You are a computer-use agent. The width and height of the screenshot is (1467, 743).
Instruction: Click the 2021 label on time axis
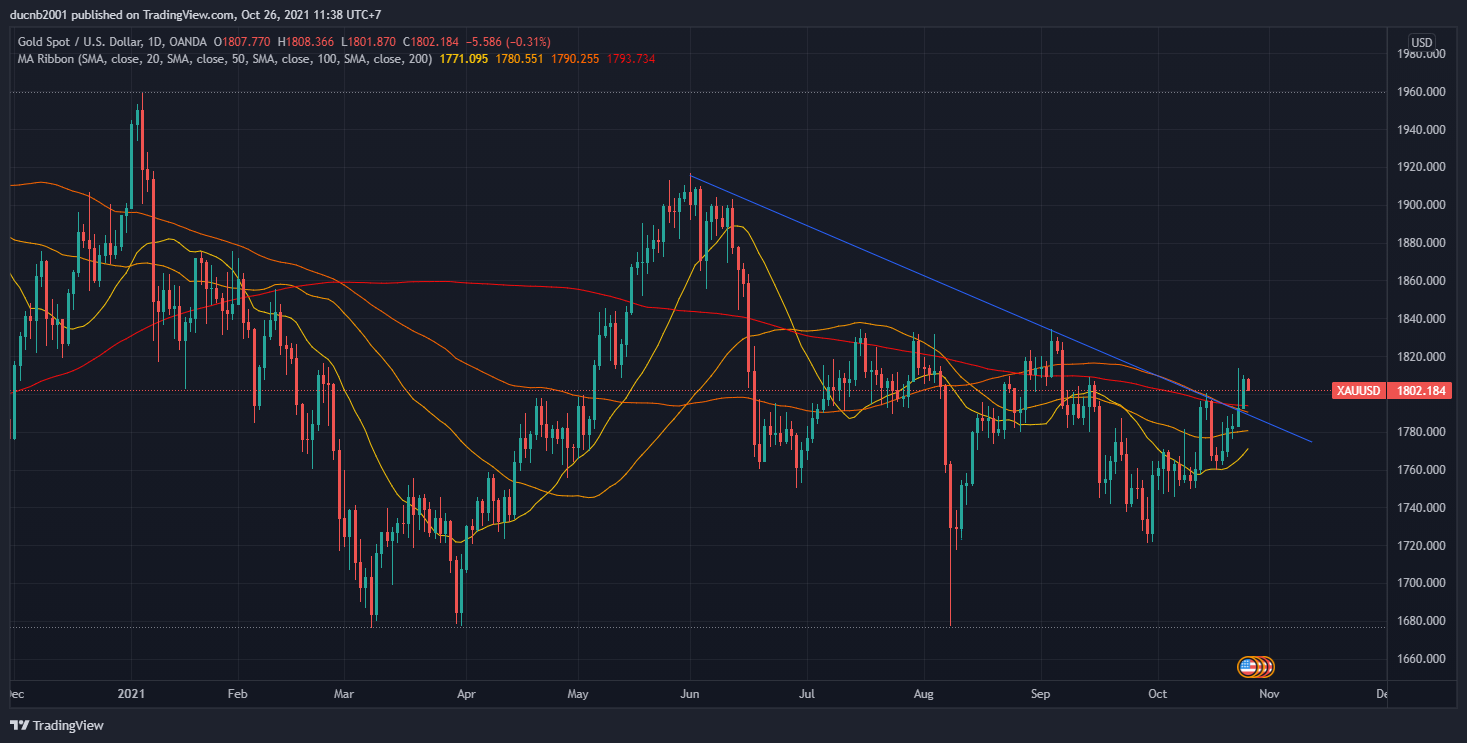click(131, 692)
